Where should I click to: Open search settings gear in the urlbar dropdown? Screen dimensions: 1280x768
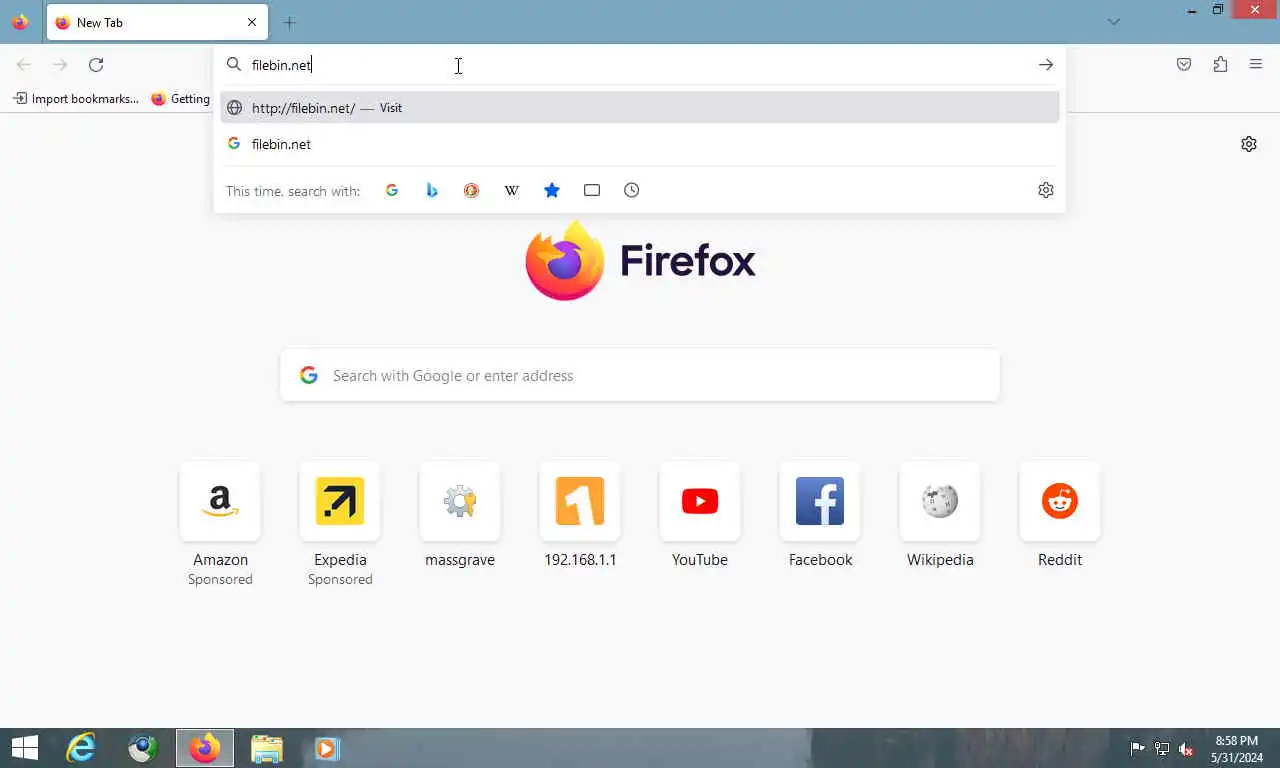(x=1046, y=190)
